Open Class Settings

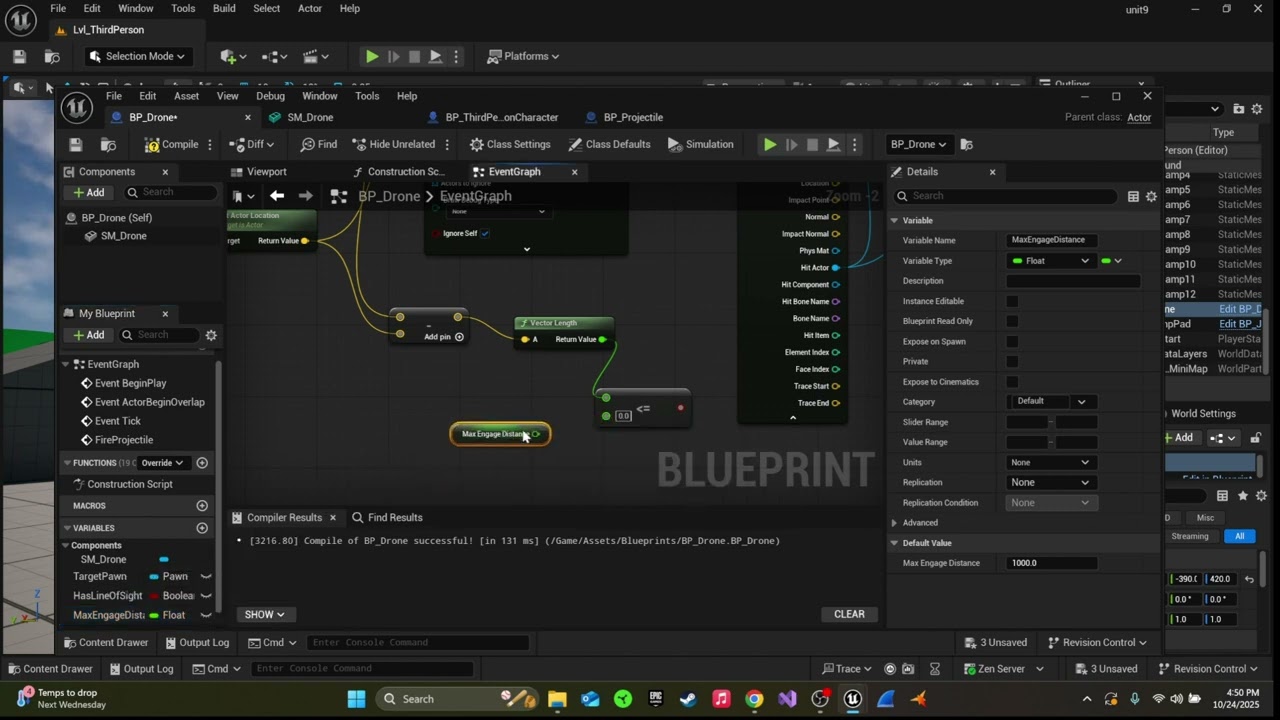[x=510, y=145]
